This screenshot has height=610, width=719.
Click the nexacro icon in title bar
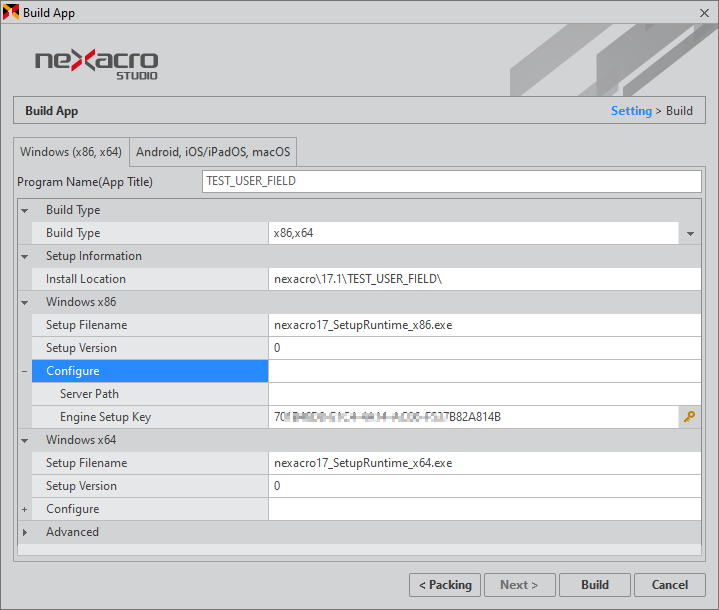(11, 12)
